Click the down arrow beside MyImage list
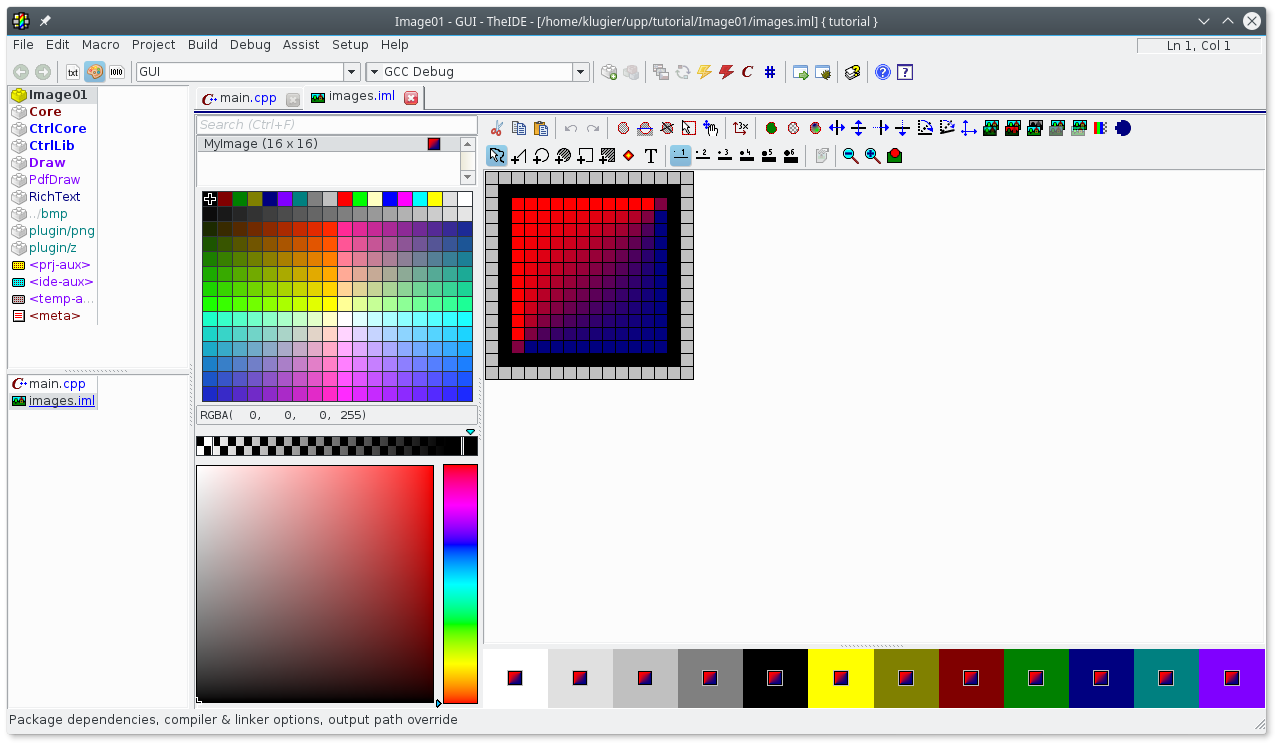 (x=467, y=177)
